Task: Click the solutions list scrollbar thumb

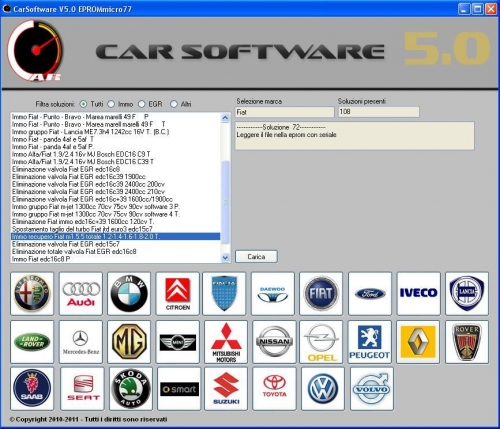Action: (x=225, y=202)
